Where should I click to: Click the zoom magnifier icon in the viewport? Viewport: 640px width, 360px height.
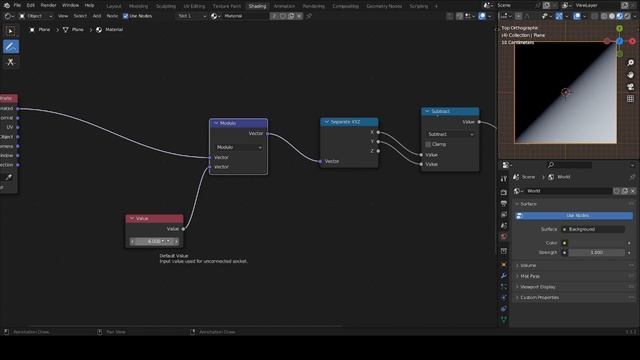click(x=631, y=62)
